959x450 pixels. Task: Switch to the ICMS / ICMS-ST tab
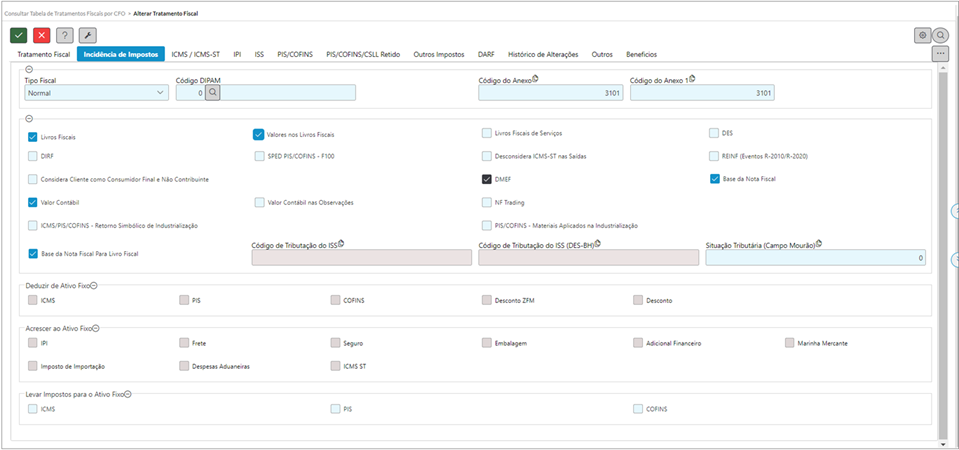coord(195,54)
